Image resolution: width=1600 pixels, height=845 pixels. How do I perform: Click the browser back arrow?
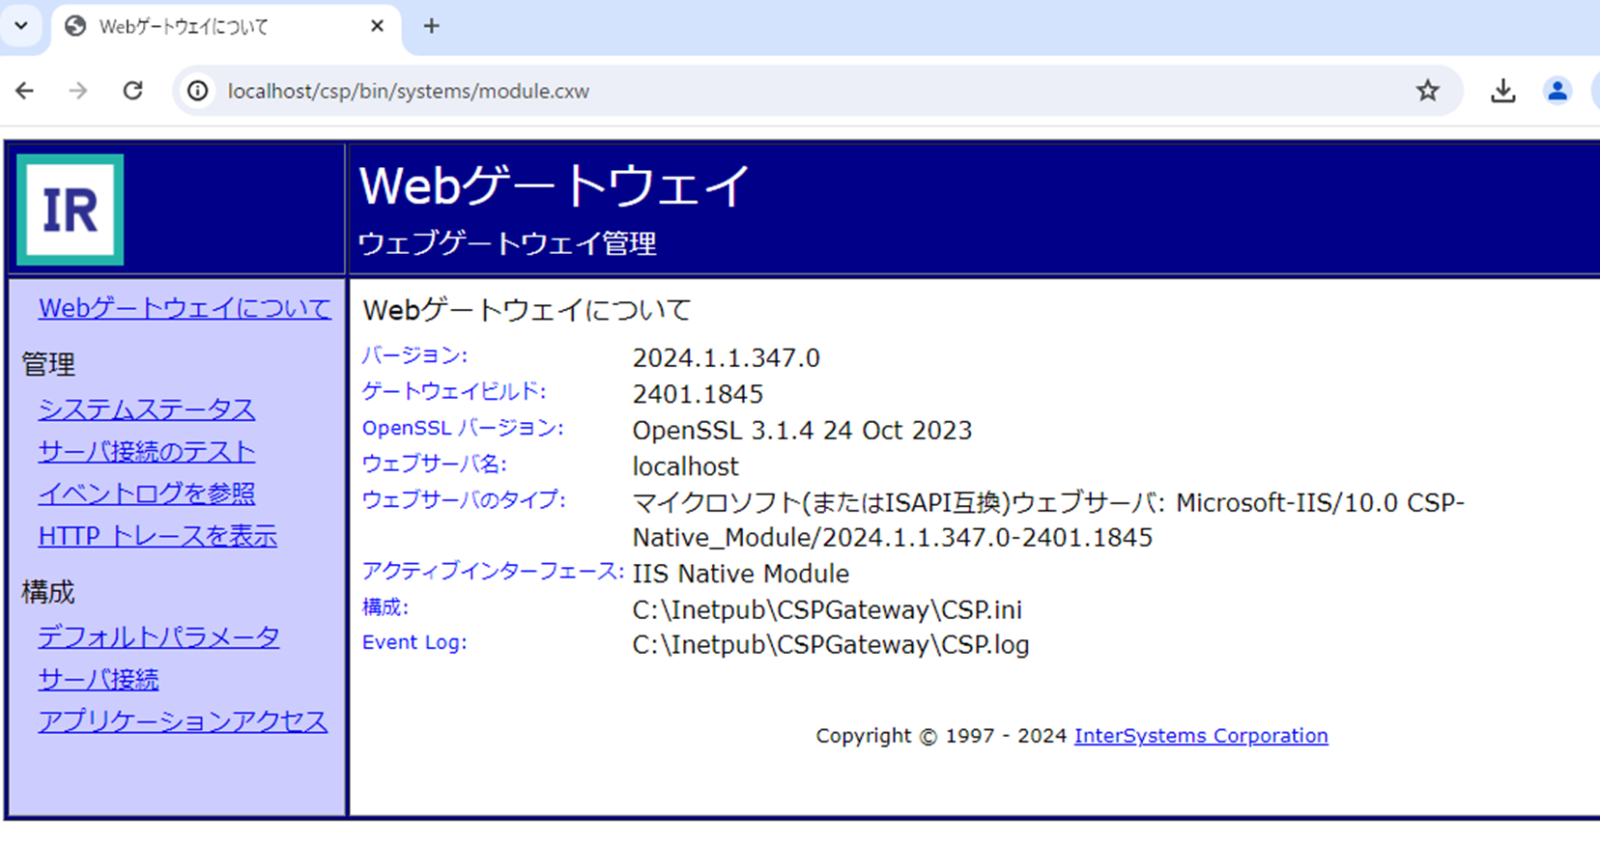click(x=25, y=91)
